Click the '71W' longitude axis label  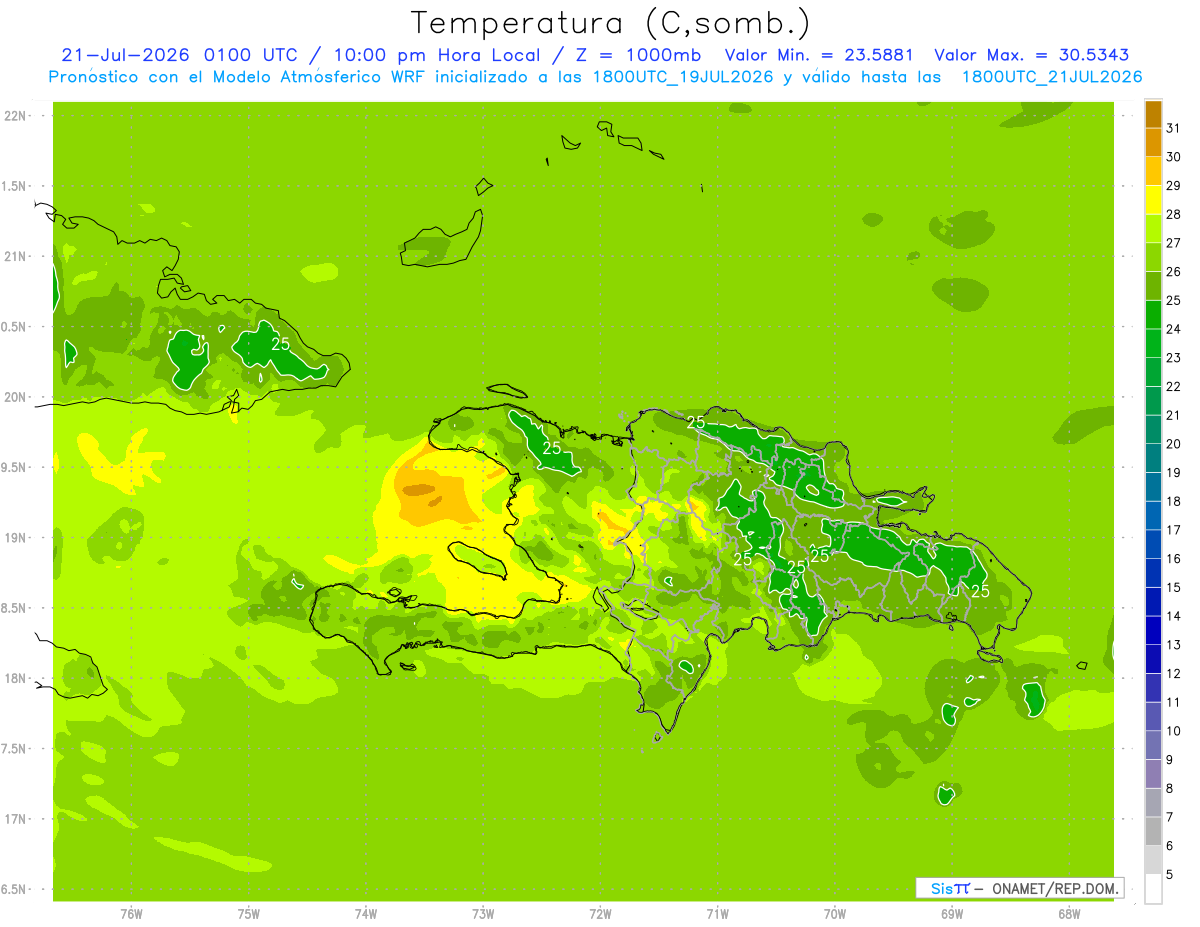[x=717, y=914]
